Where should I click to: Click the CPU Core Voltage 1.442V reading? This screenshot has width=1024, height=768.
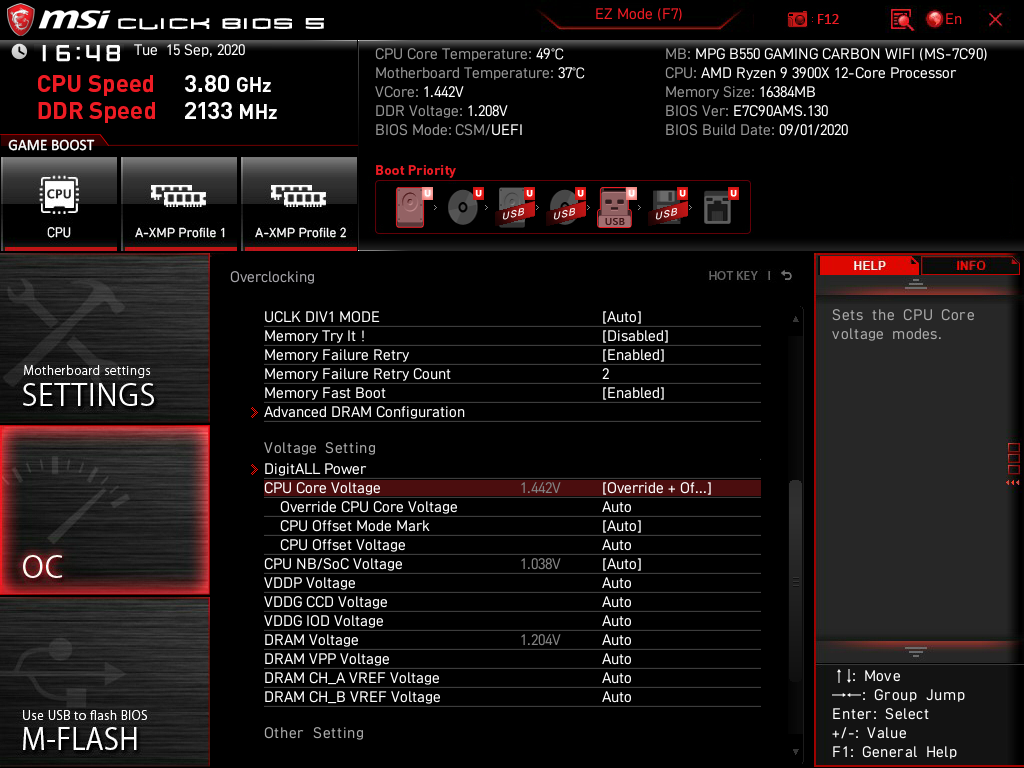coord(540,488)
